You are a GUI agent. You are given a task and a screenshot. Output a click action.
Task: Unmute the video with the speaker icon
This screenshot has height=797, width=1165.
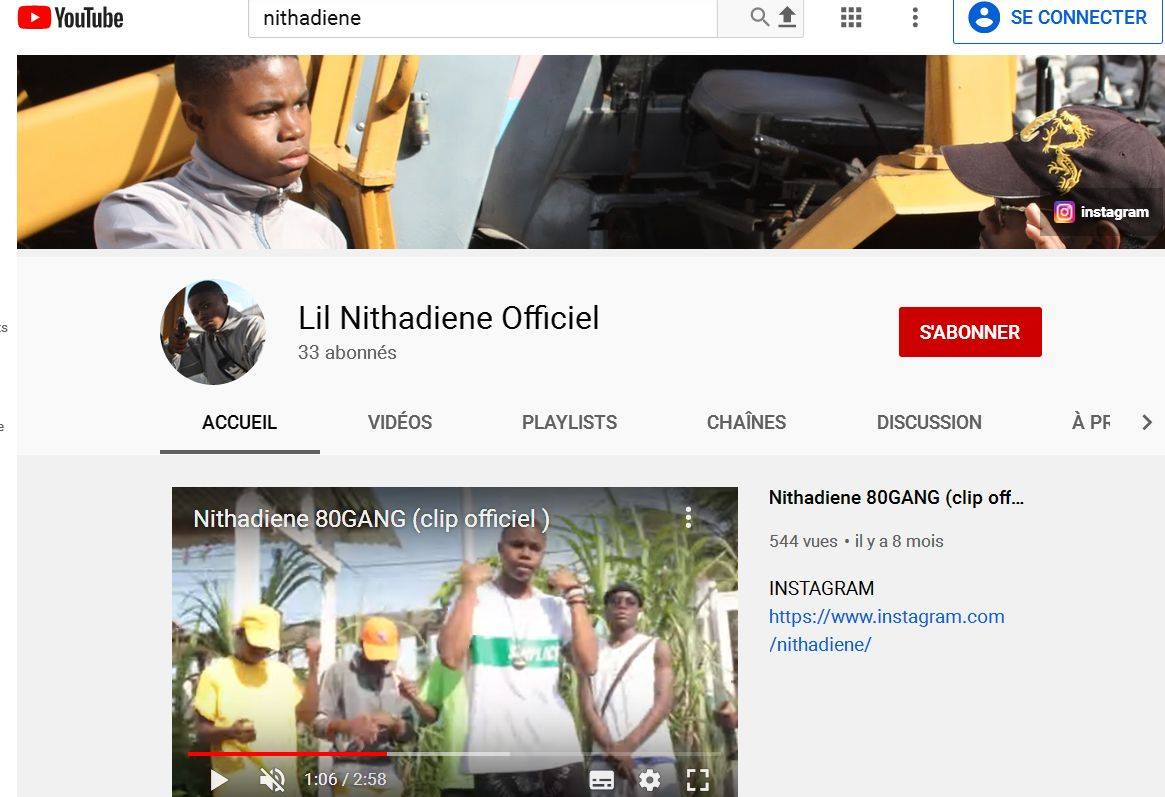271,780
